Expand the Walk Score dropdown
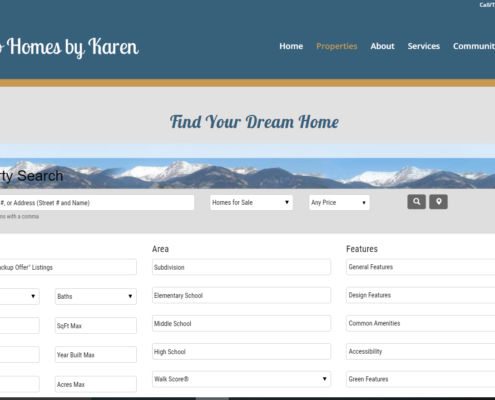The image size is (495, 400). pos(241,379)
